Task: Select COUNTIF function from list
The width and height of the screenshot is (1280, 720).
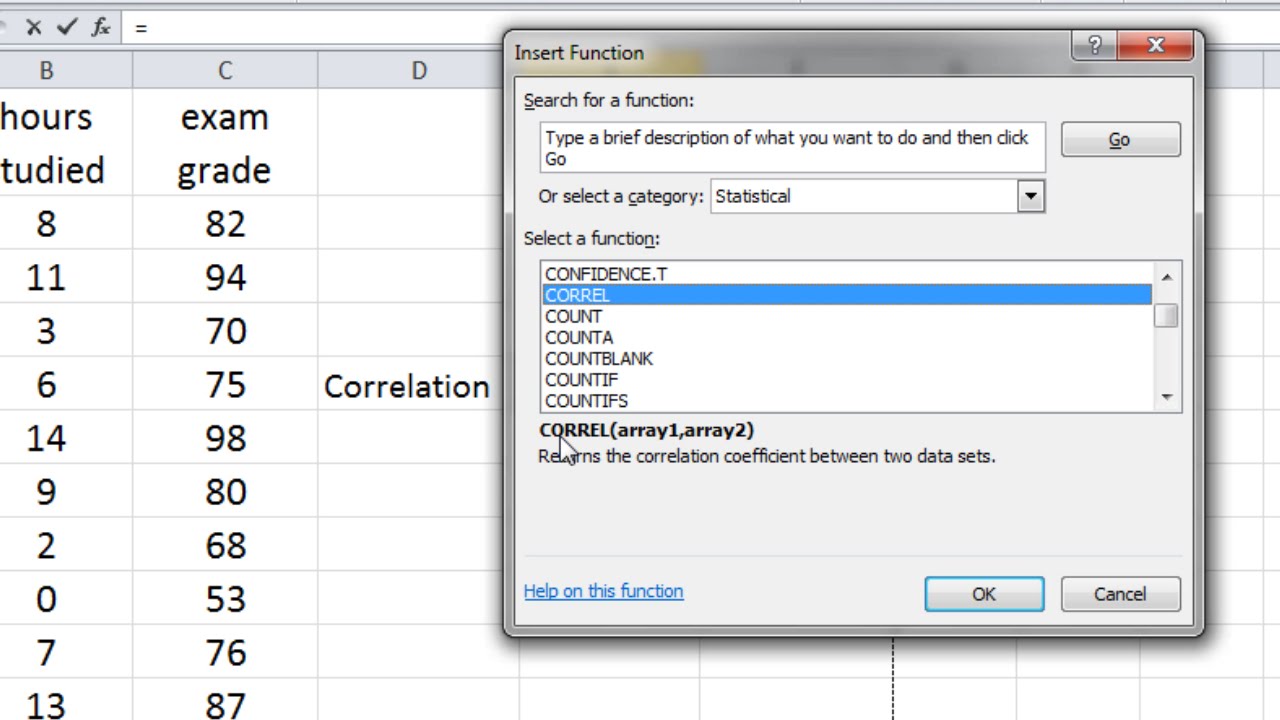Action: coord(581,380)
